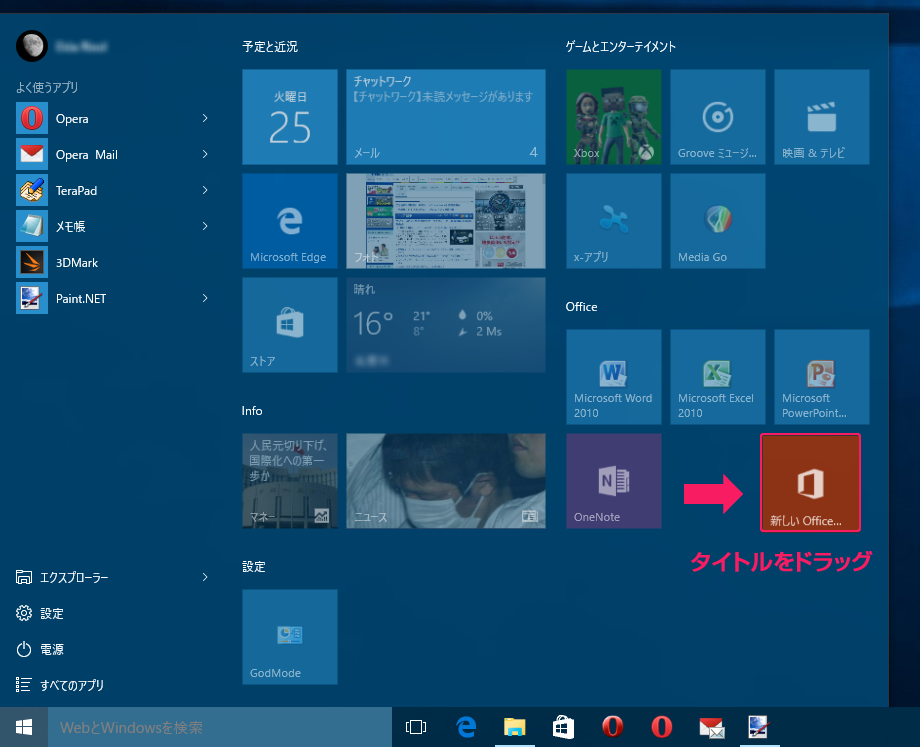Open the Xbox tile

(x=614, y=117)
